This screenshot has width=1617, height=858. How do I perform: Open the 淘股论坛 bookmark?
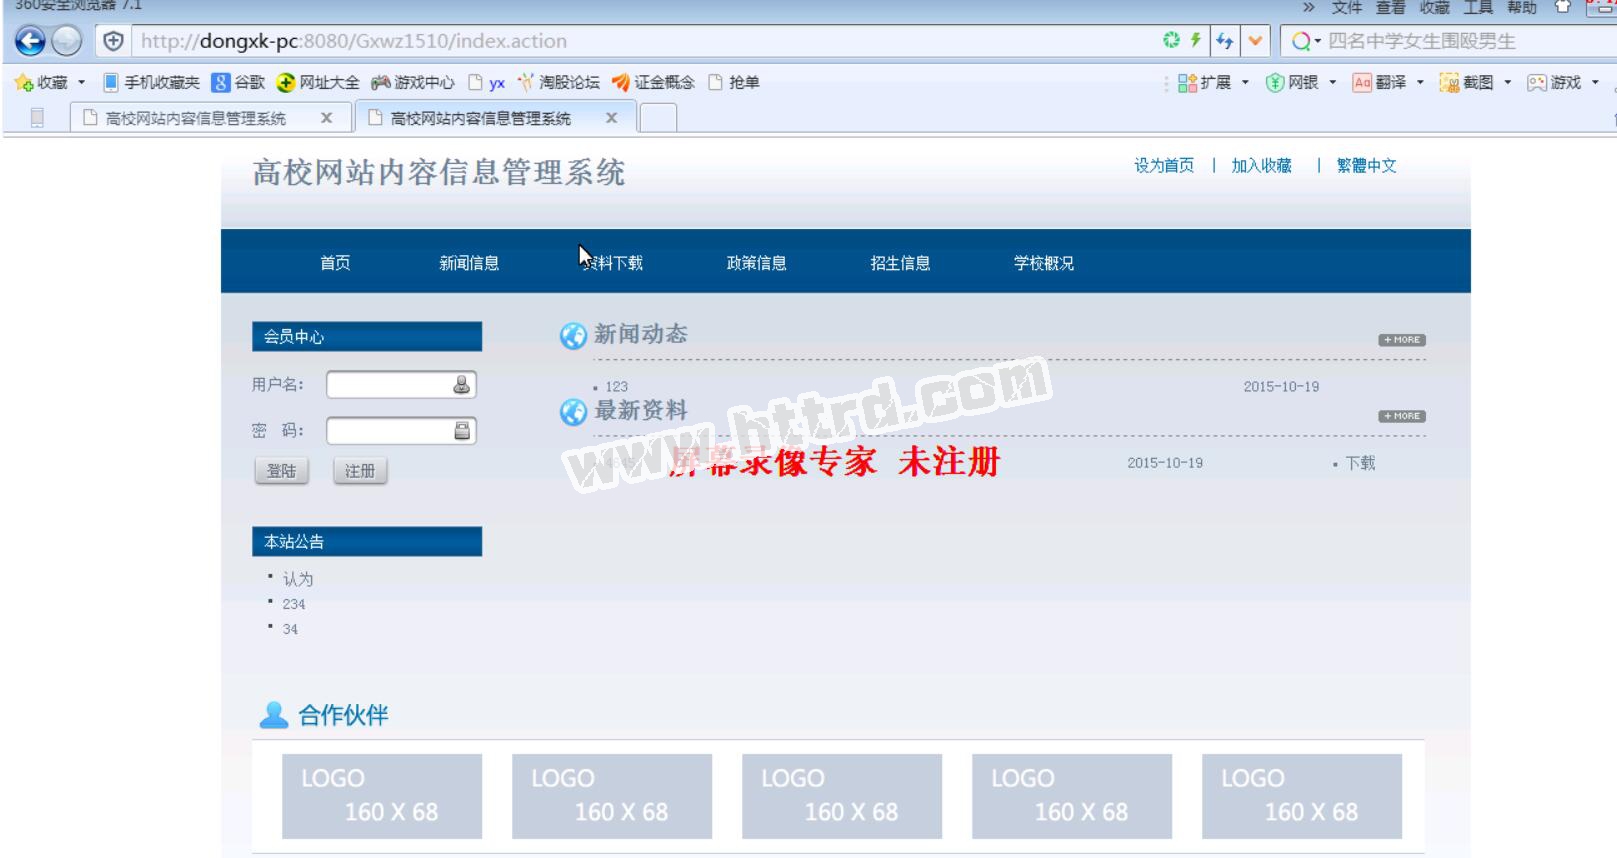(x=558, y=82)
